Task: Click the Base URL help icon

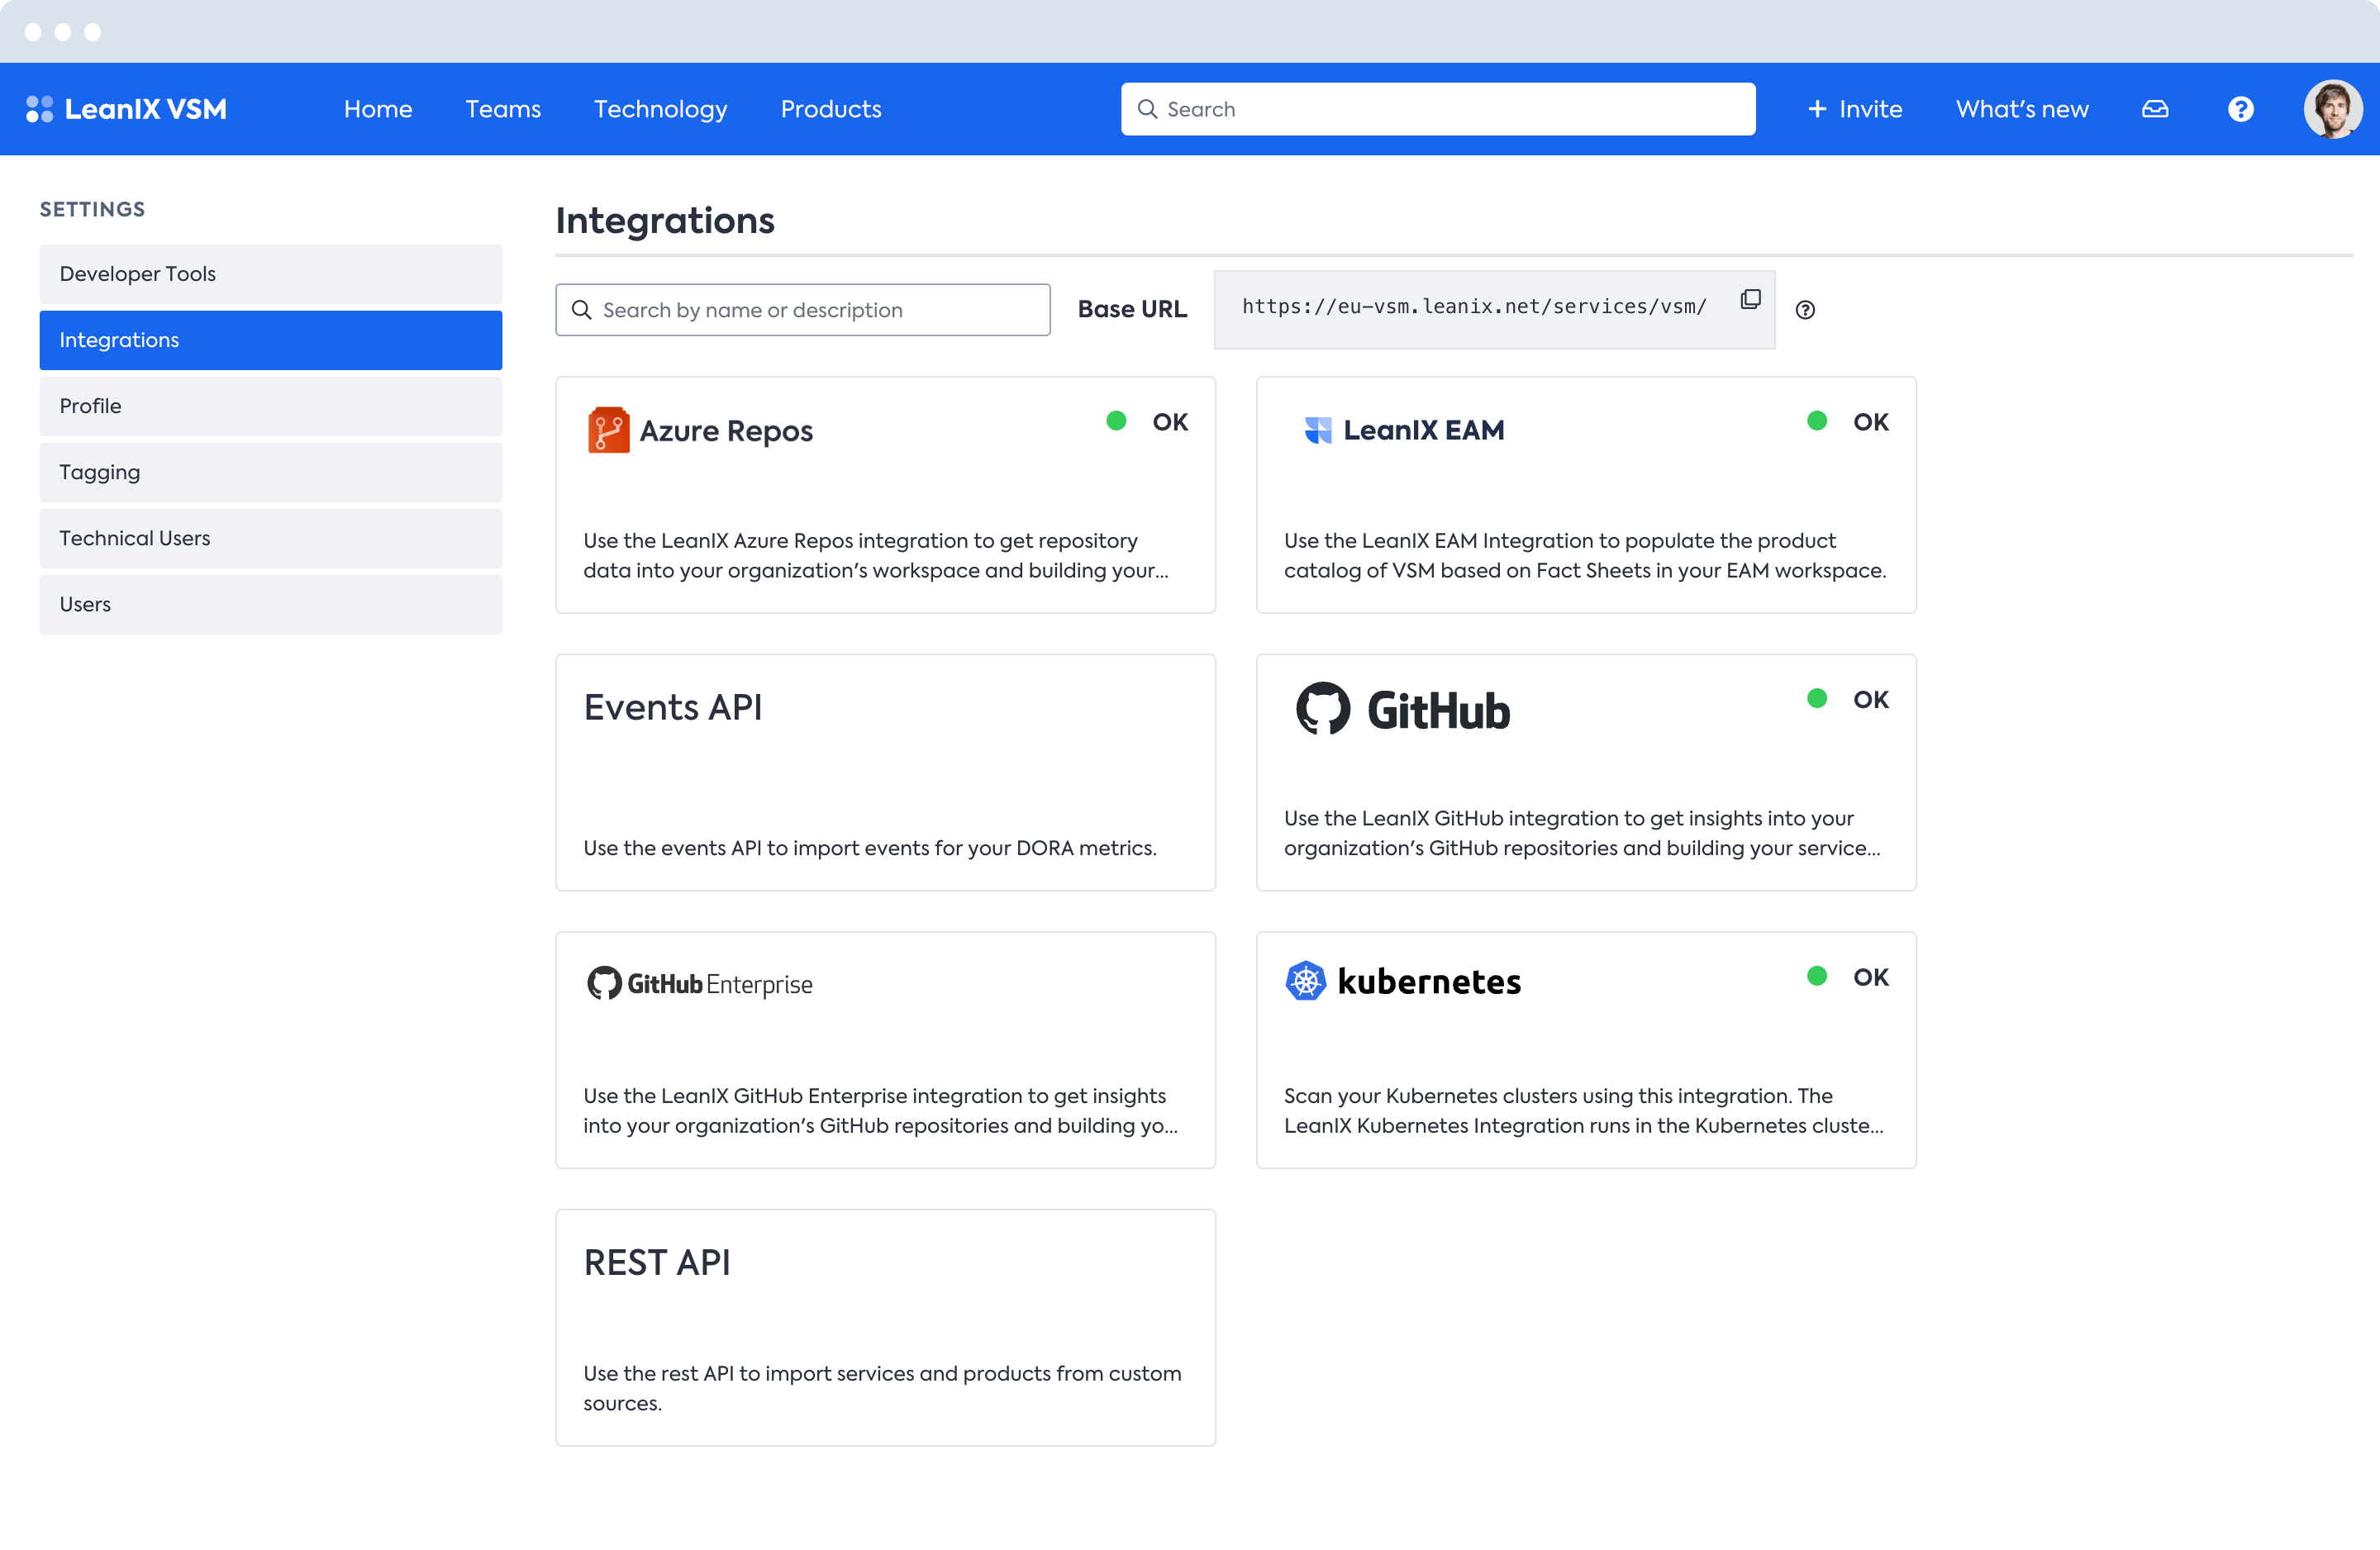Action: (x=1805, y=310)
